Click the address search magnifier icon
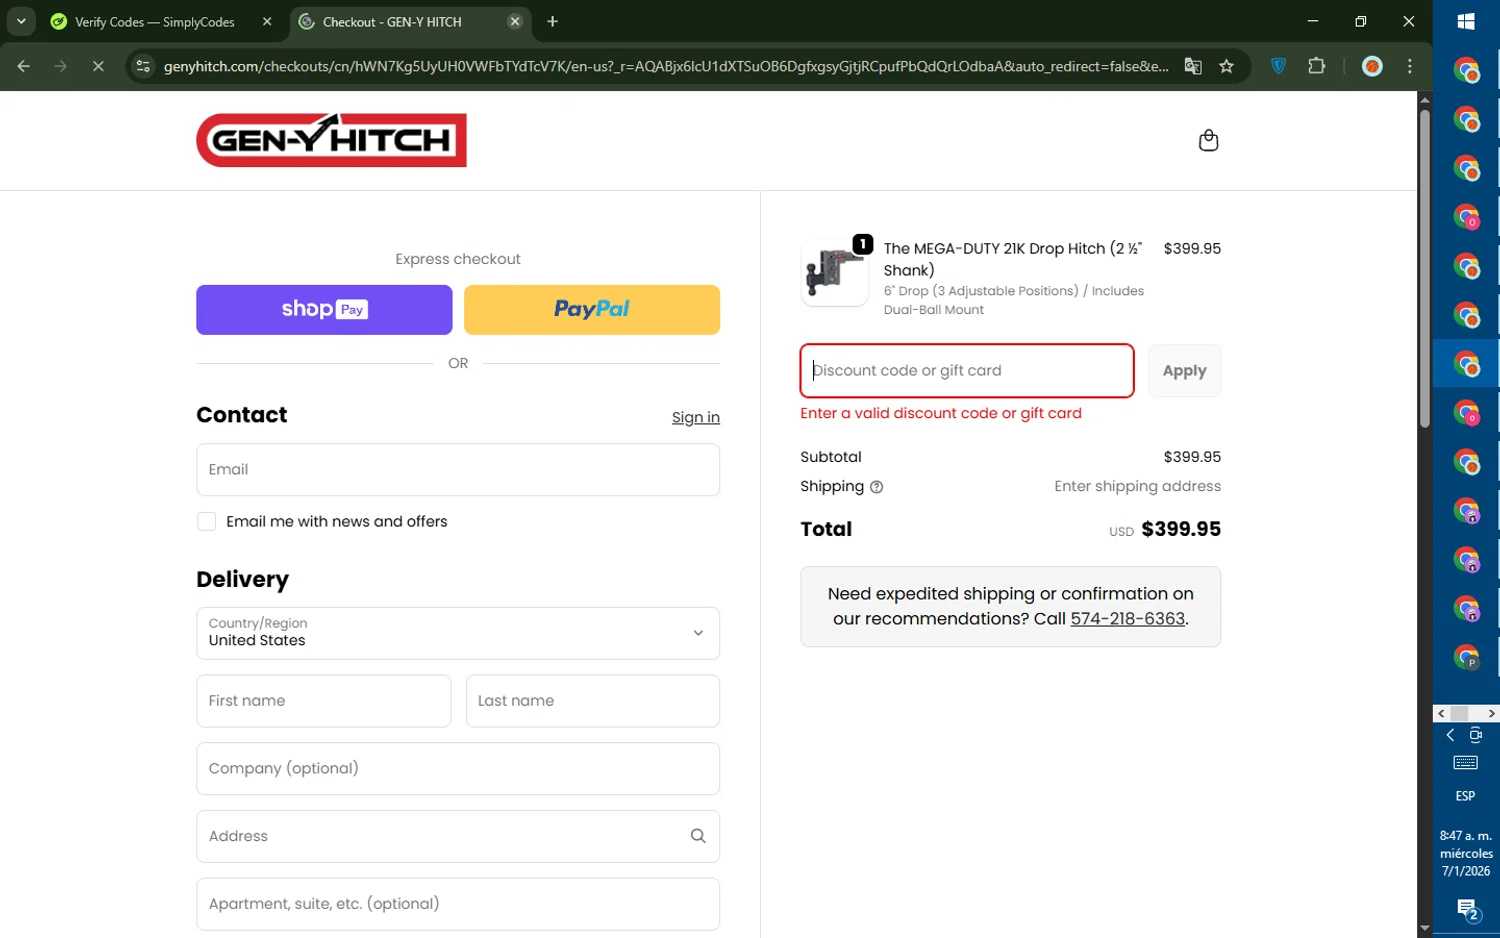 click(698, 836)
